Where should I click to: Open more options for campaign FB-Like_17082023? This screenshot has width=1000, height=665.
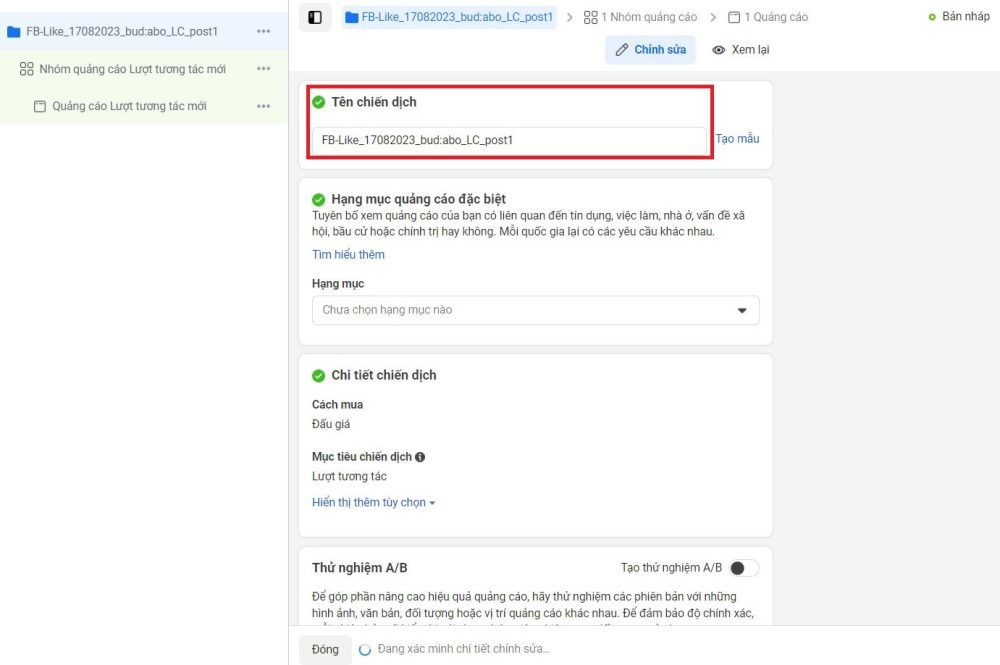tap(263, 31)
